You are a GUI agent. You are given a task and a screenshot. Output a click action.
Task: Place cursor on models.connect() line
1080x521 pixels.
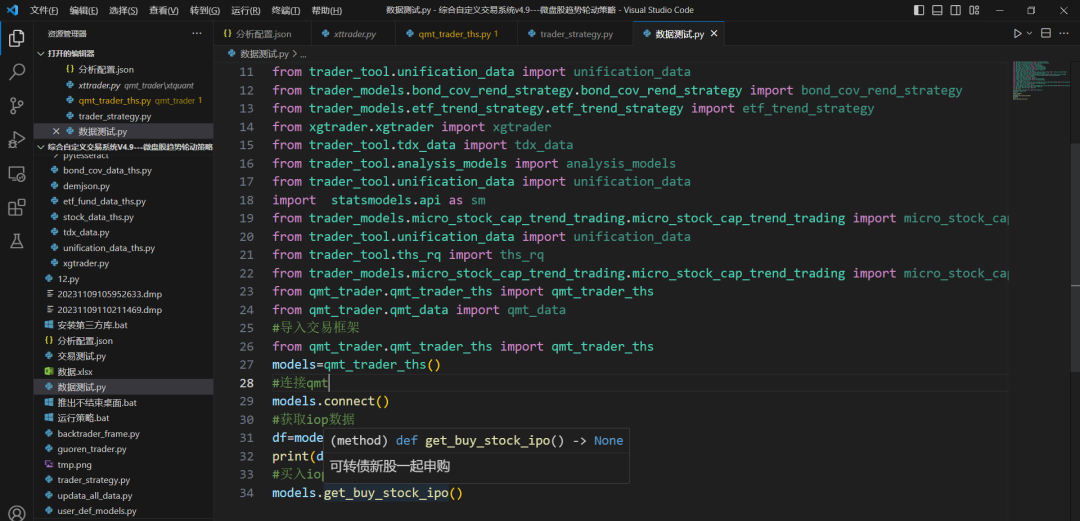tap(331, 401)
